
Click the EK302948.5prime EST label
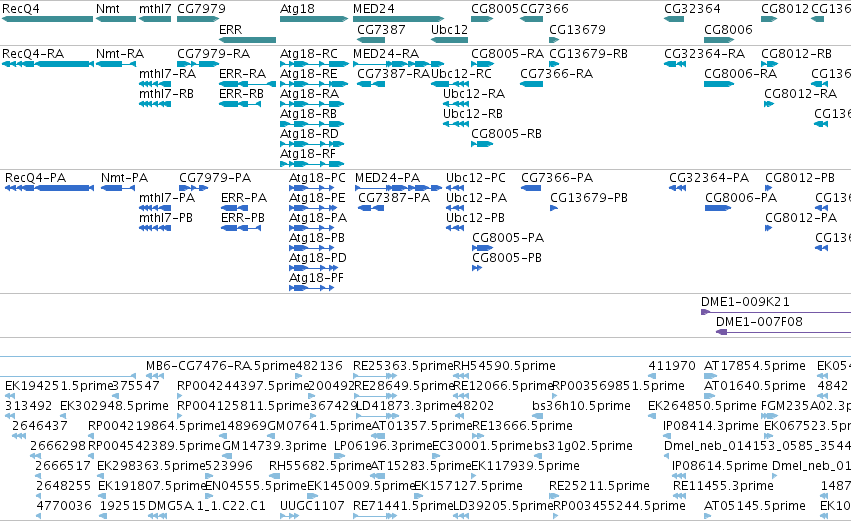115,406
